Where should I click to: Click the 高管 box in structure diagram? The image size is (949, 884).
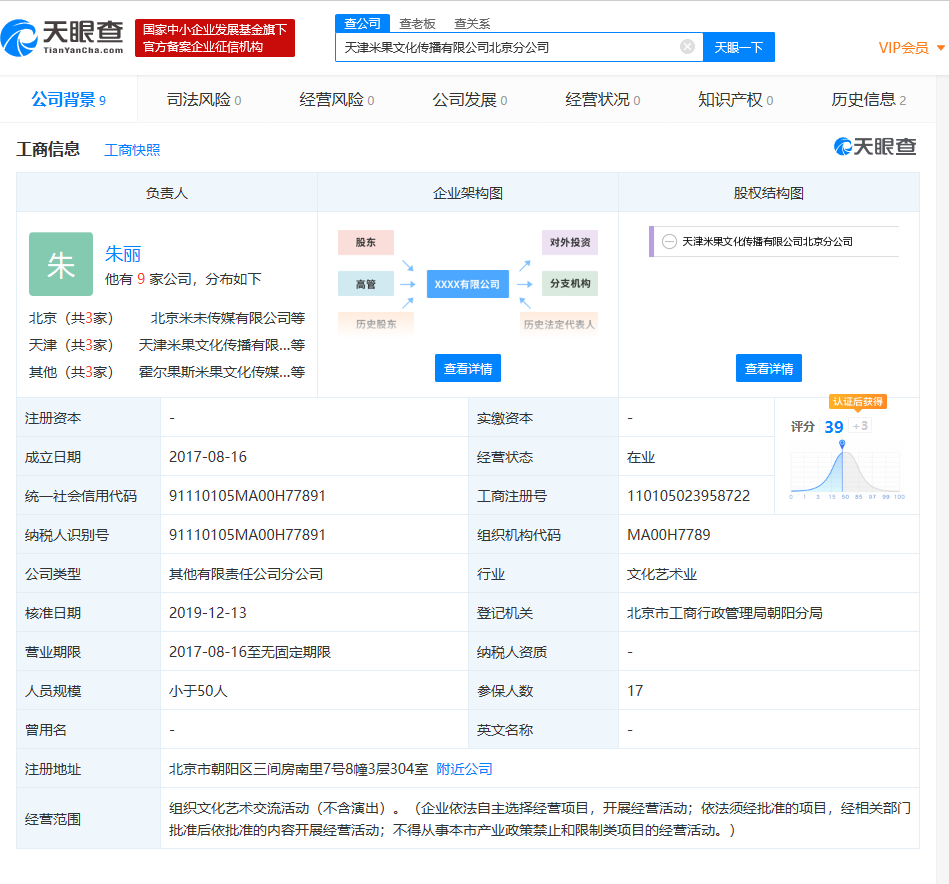pos(366,284)
